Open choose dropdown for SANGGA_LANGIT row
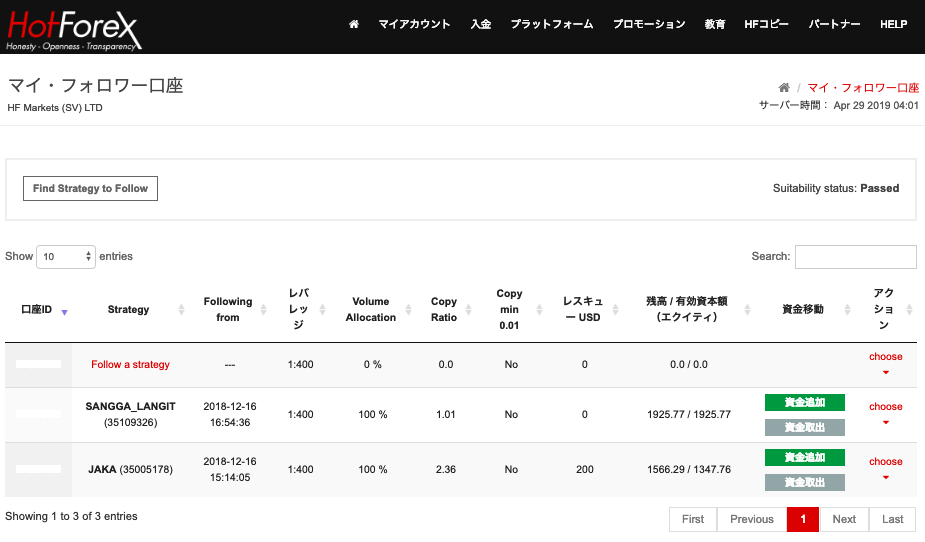Screen dimensions: 925x542 (885, 414)
